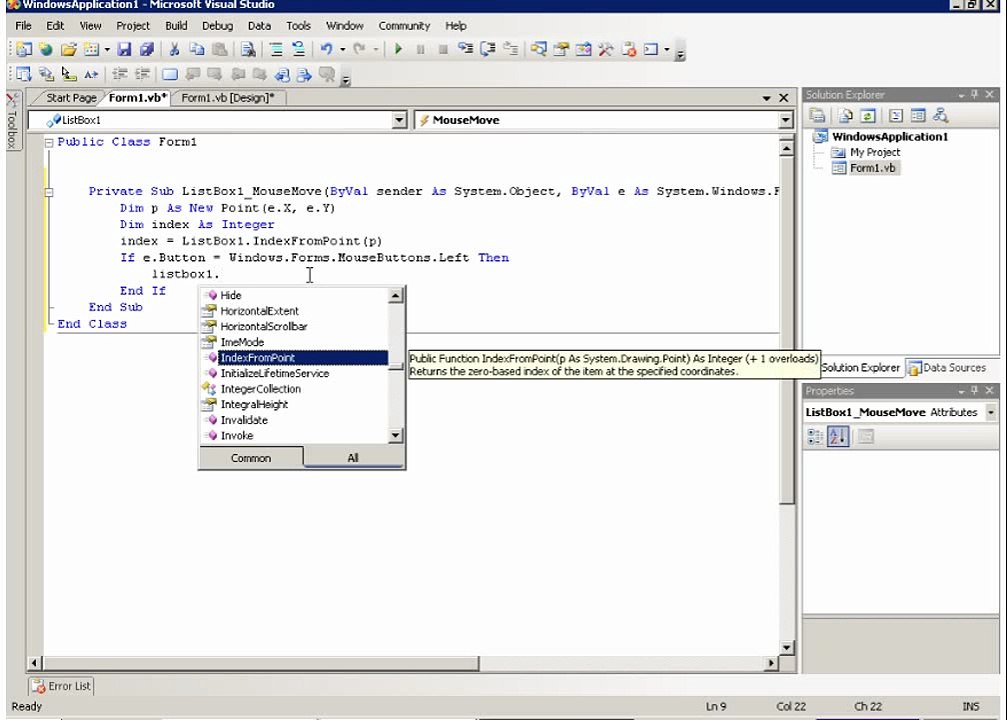Open the active files dropdown arrow
This screenshot has height=720, width=1007.
[766, 98]
